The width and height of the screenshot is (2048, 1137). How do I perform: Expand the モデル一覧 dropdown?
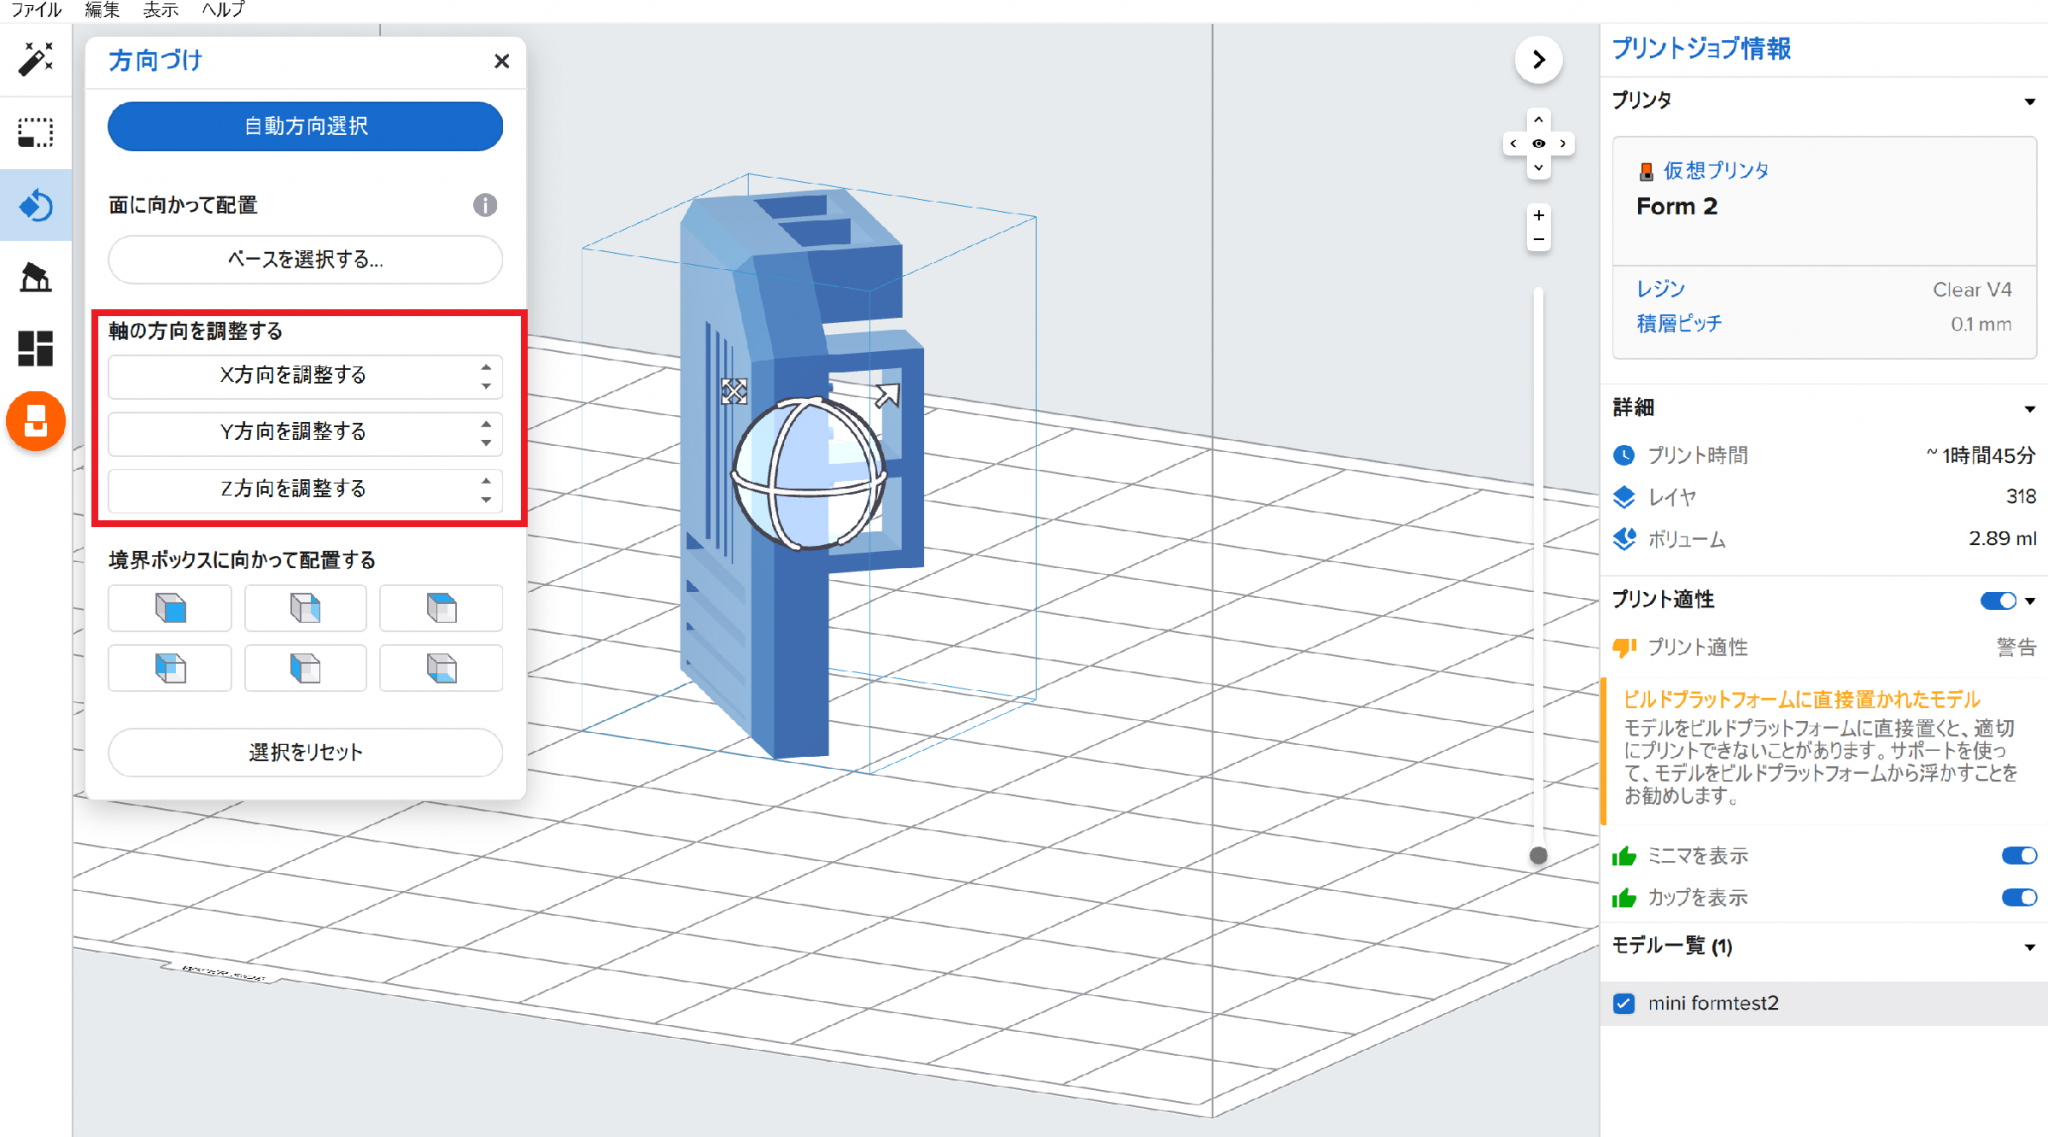2030,945
